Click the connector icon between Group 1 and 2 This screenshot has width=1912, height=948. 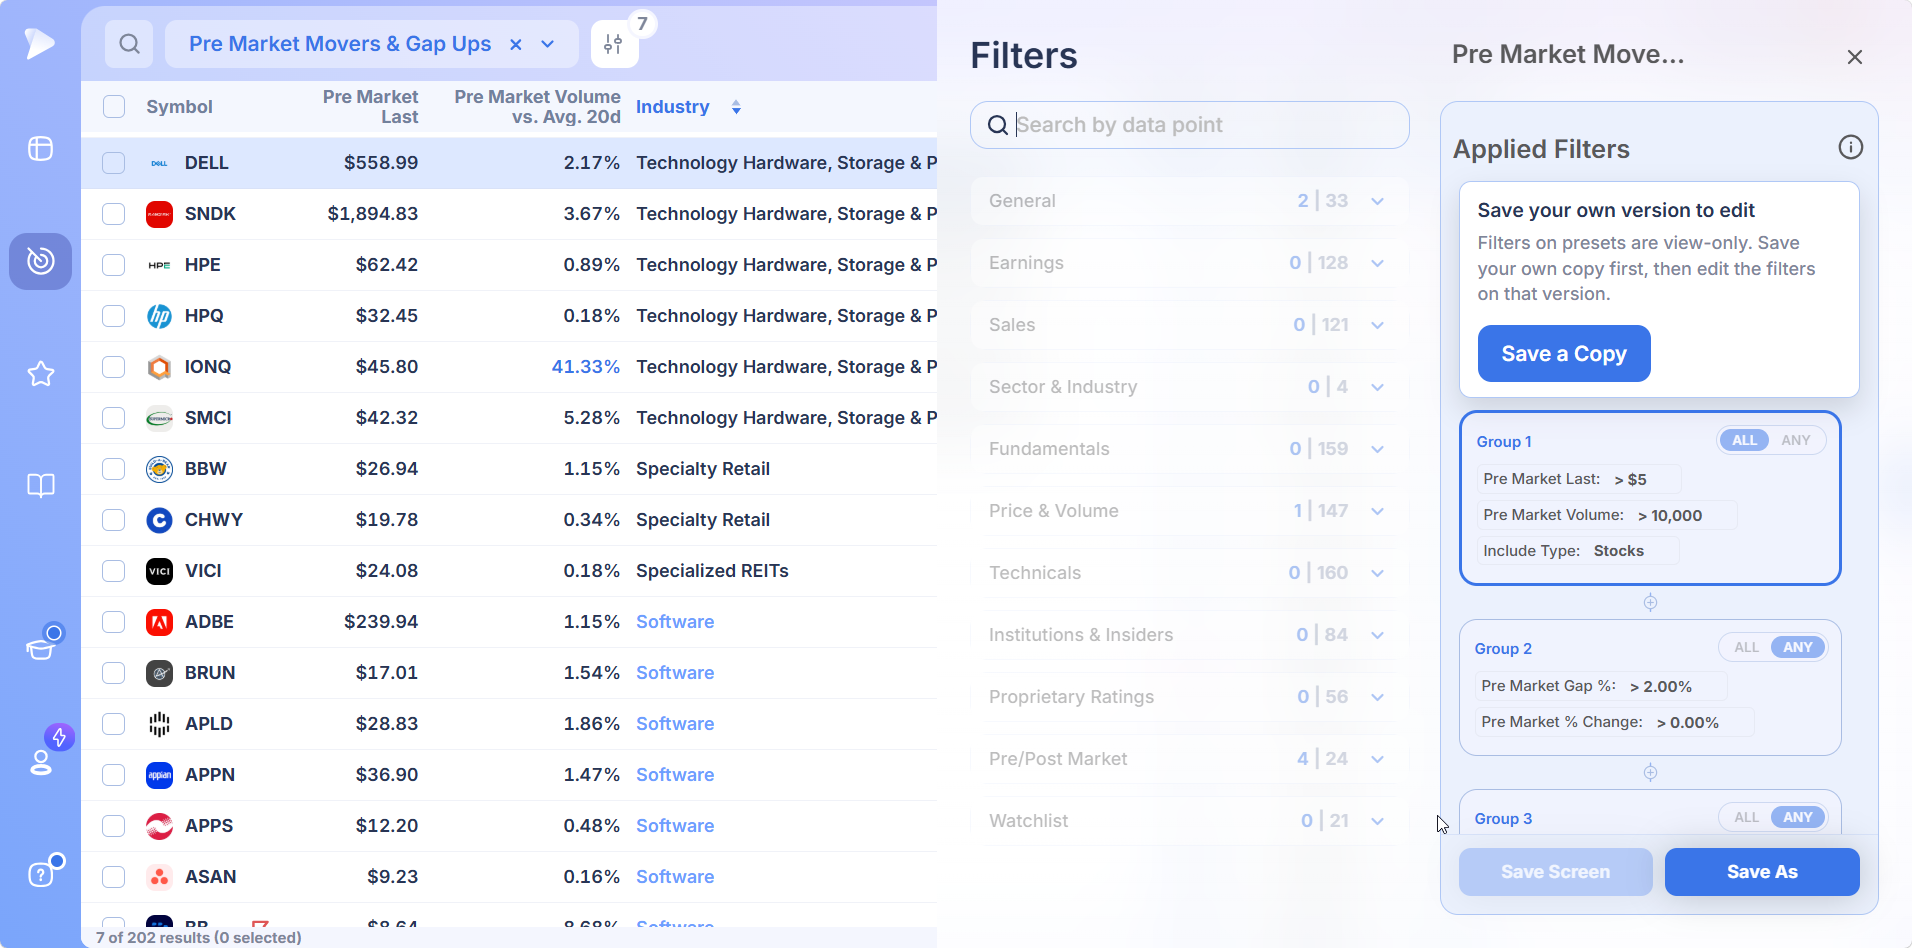point(1650,602)
